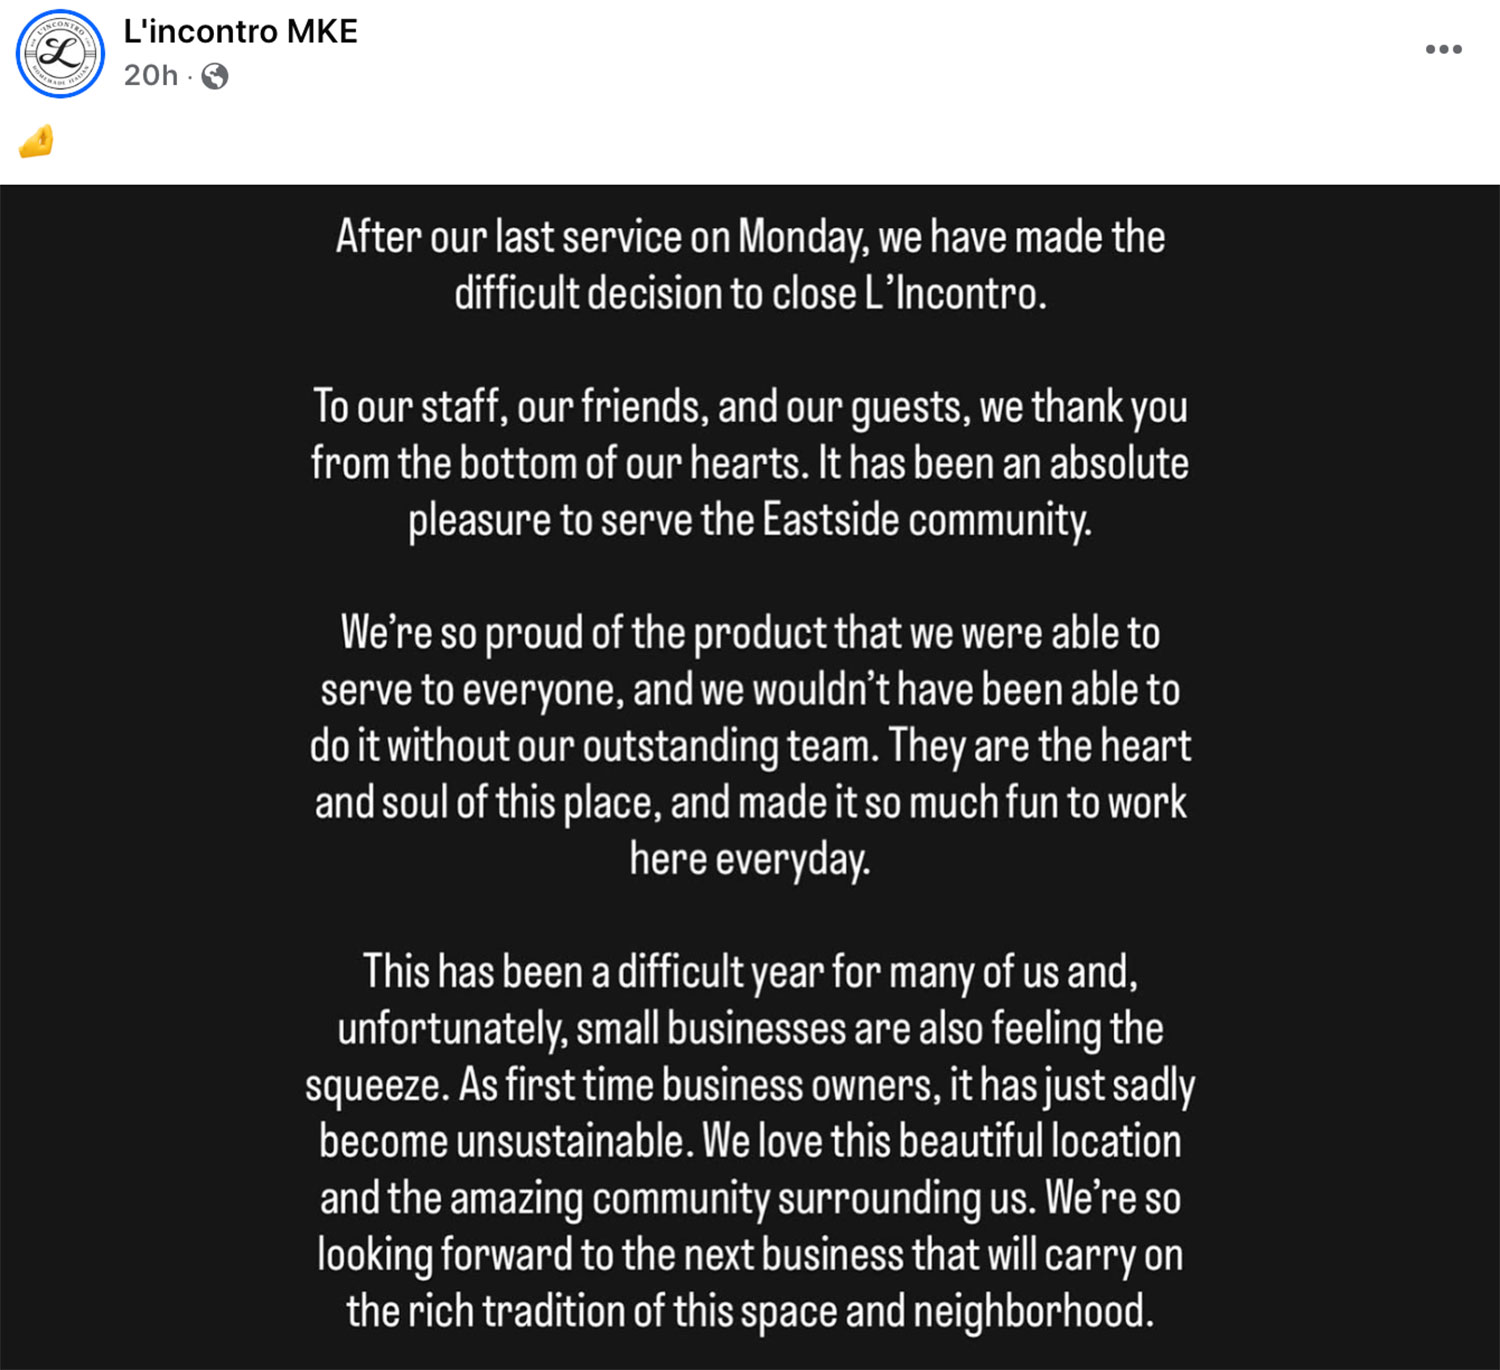Click the 'To our staff, our friends' line

coord(750,408)
